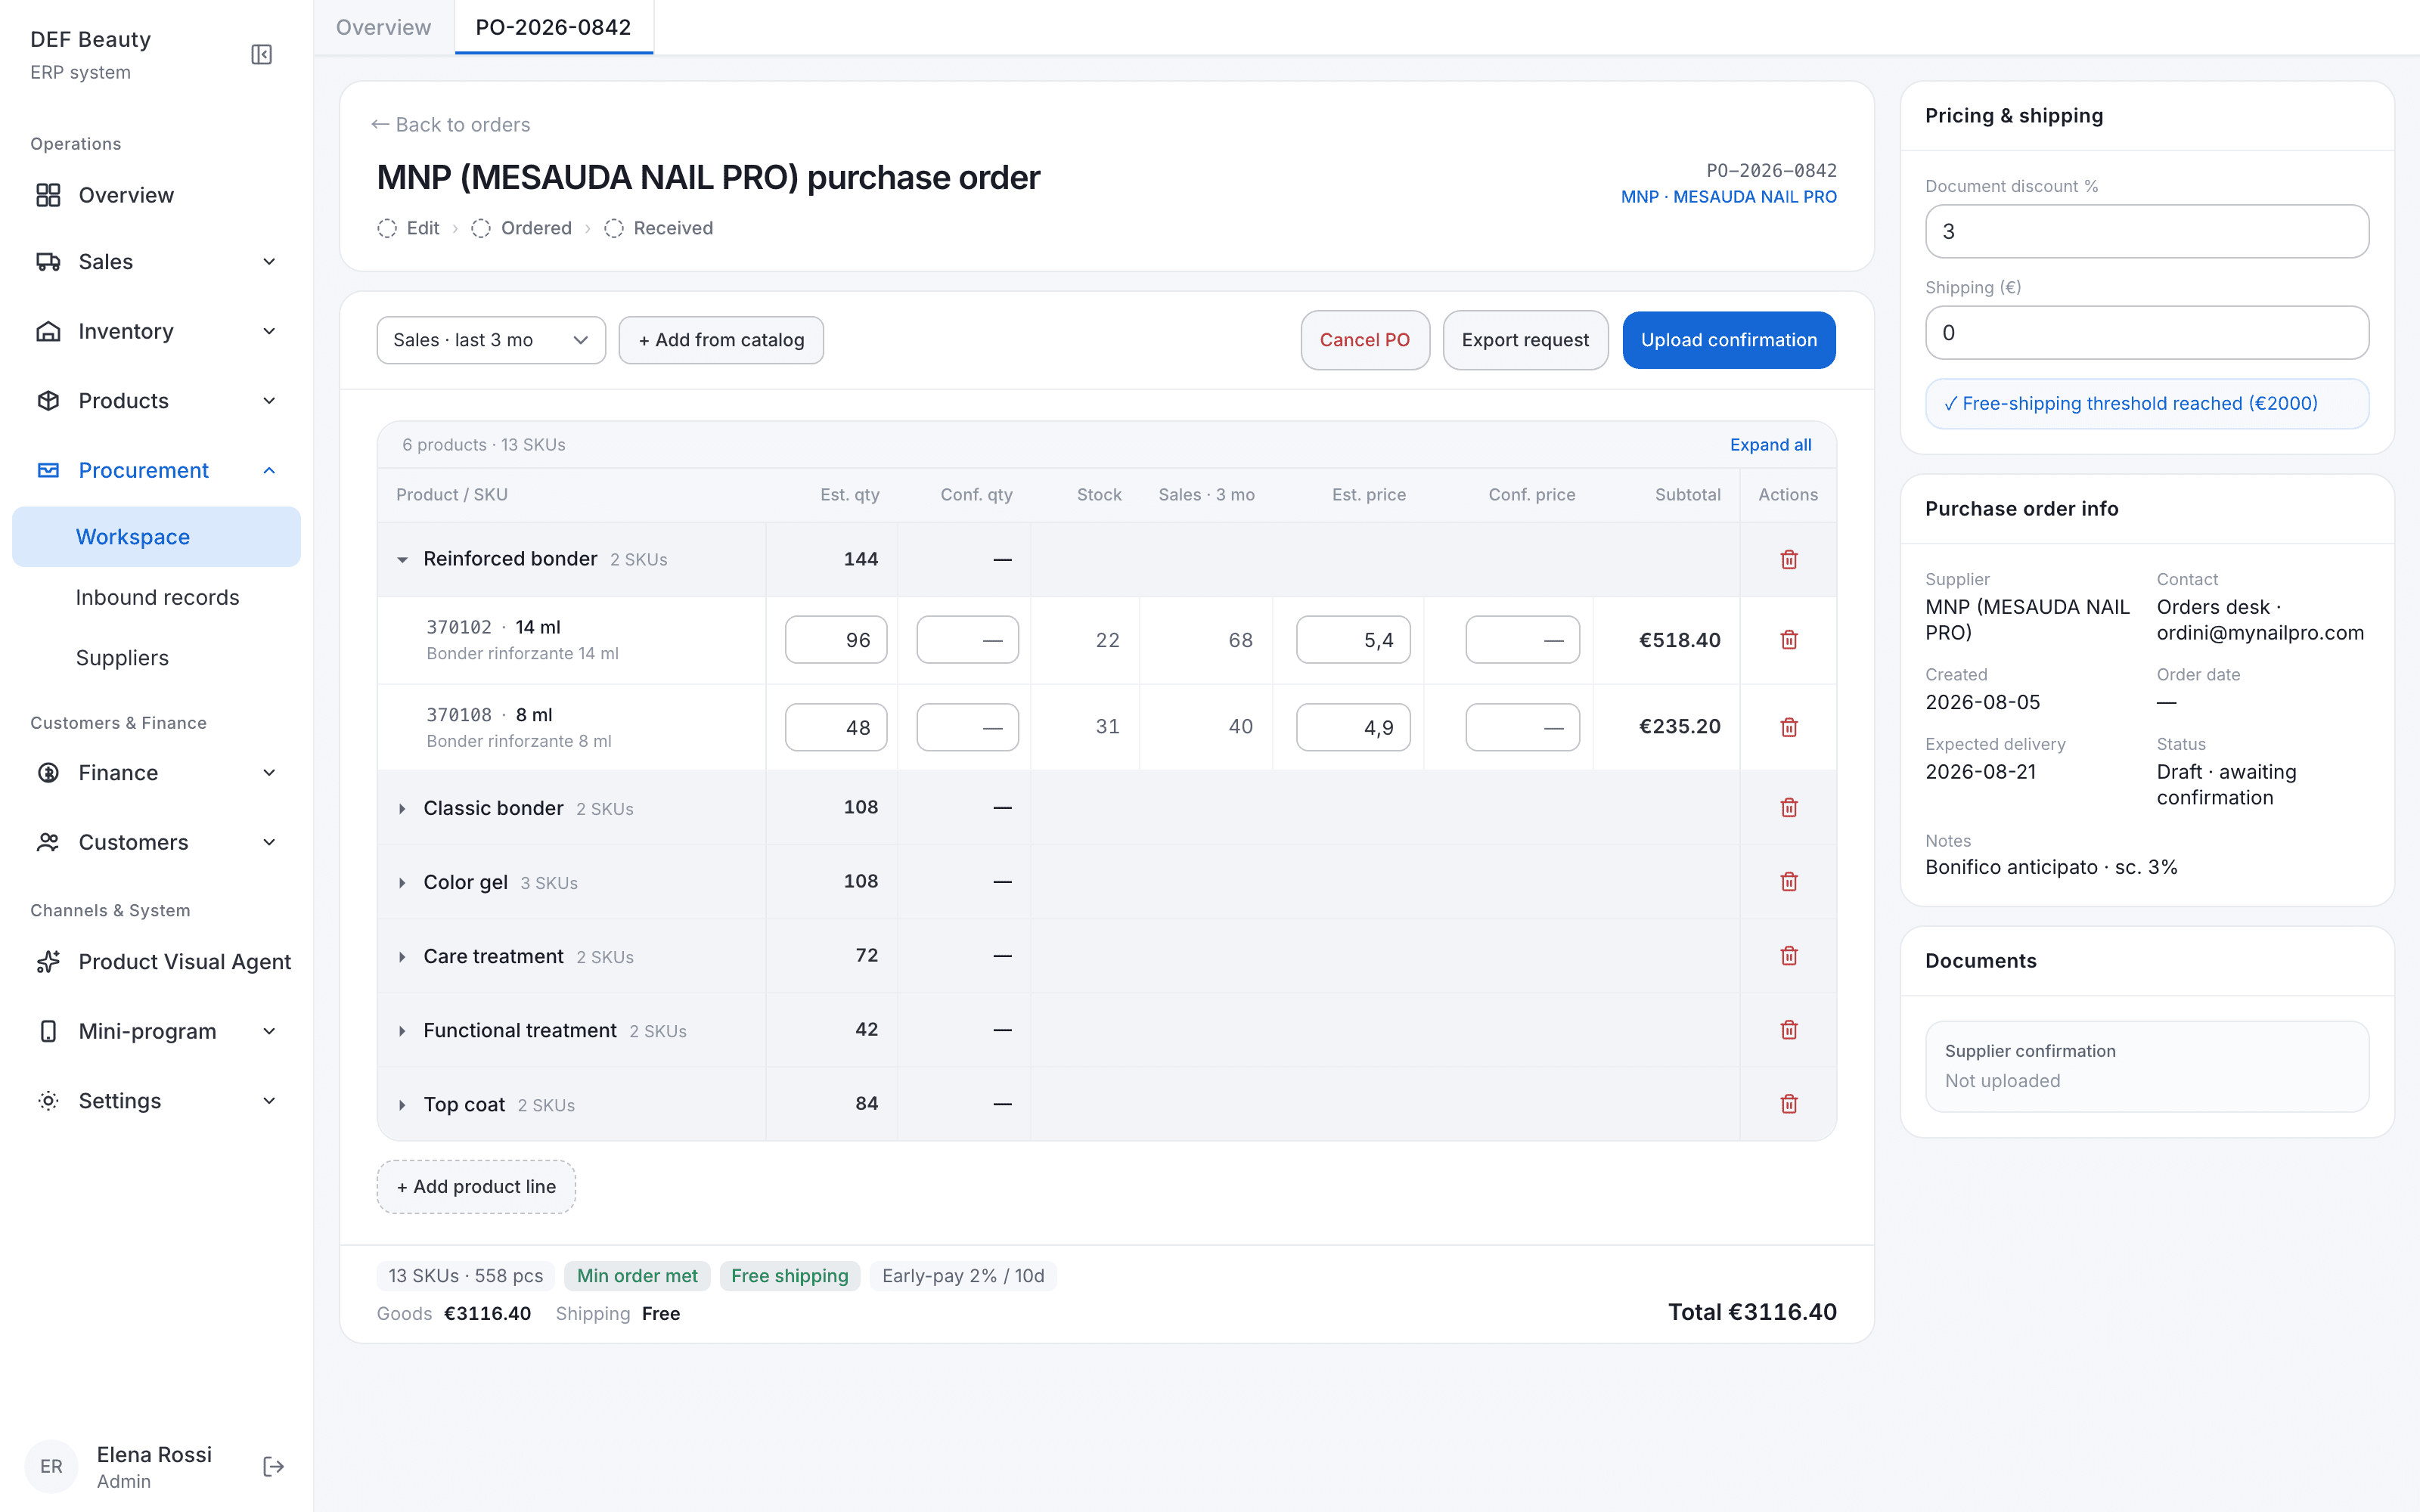This screenshot has width=2420, height=1512.
Task: Click the Overview grid icon in sidebar
Action: [48, 195]
